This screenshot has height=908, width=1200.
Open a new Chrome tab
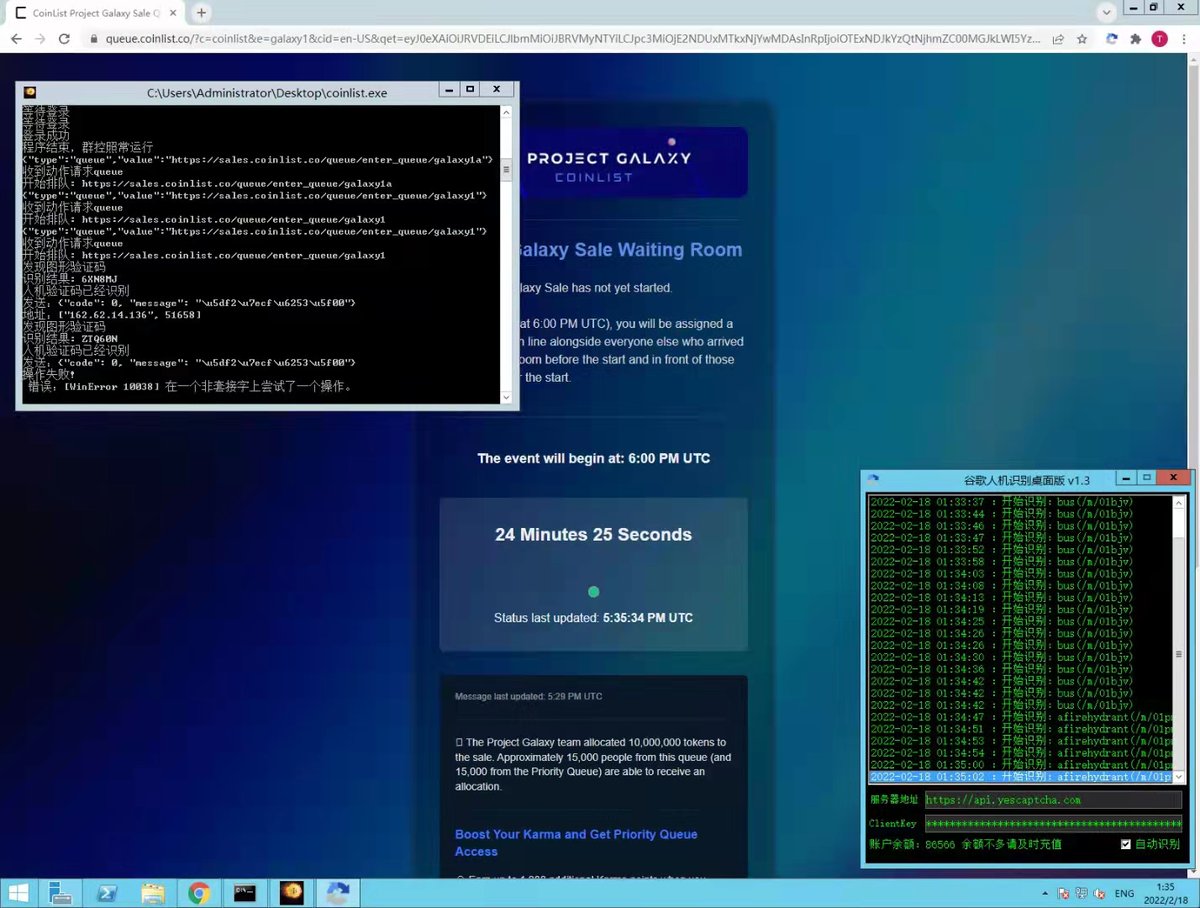pos(201,13)
